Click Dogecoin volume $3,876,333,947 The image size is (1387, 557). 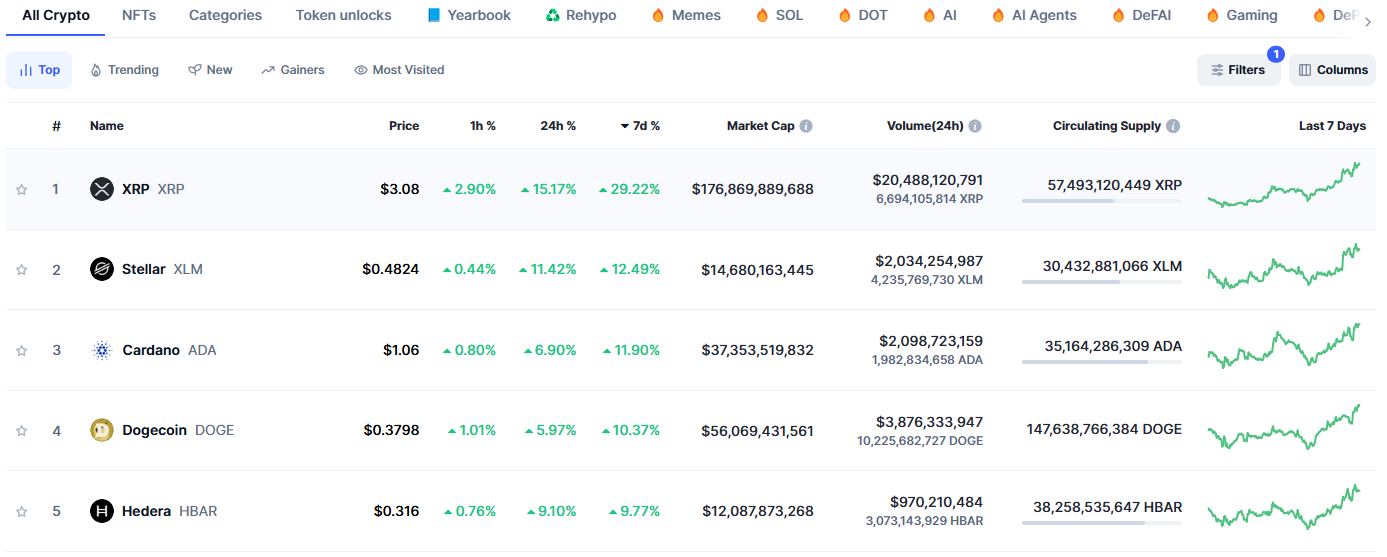(930, 422)
